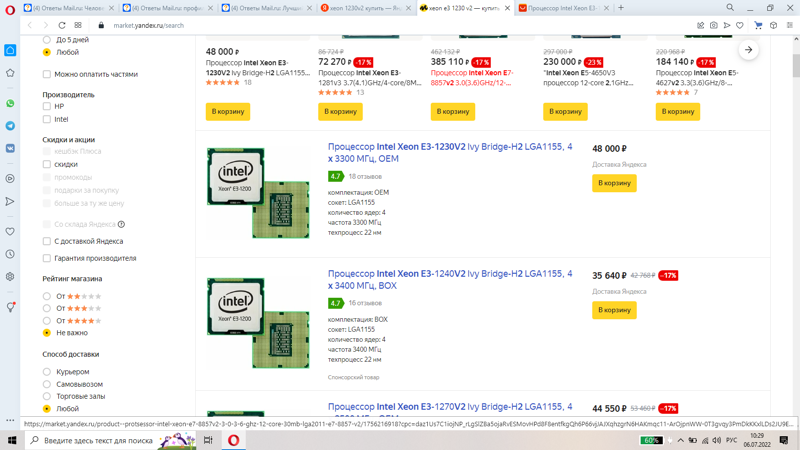Show hidden system tray icons
The image size is (800, 450).
681,440
